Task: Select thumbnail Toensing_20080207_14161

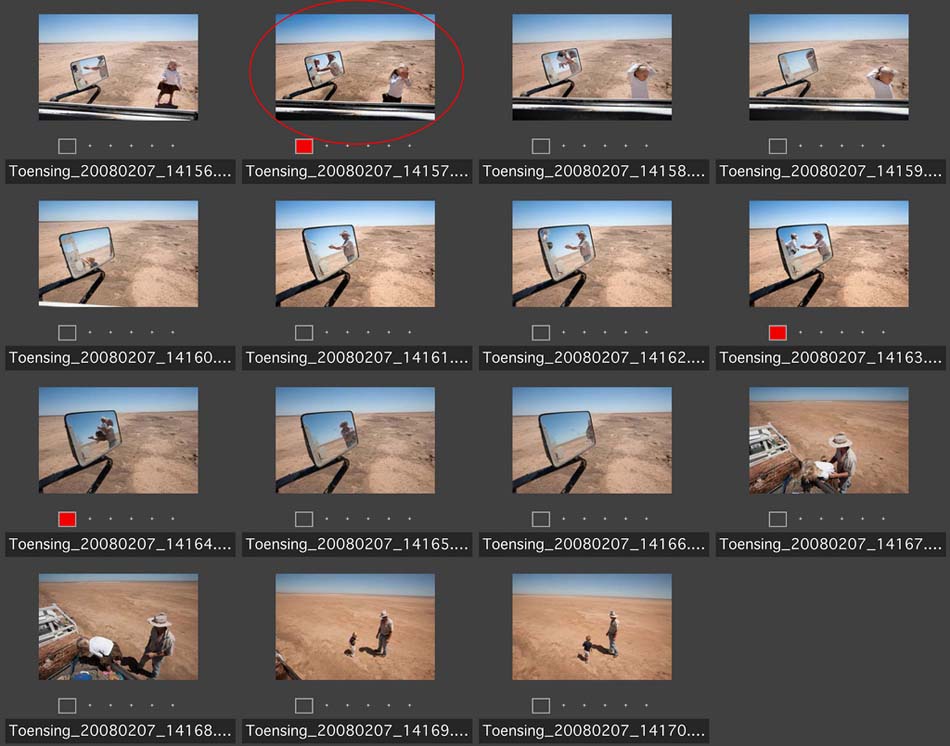Action: coord(355,254)
